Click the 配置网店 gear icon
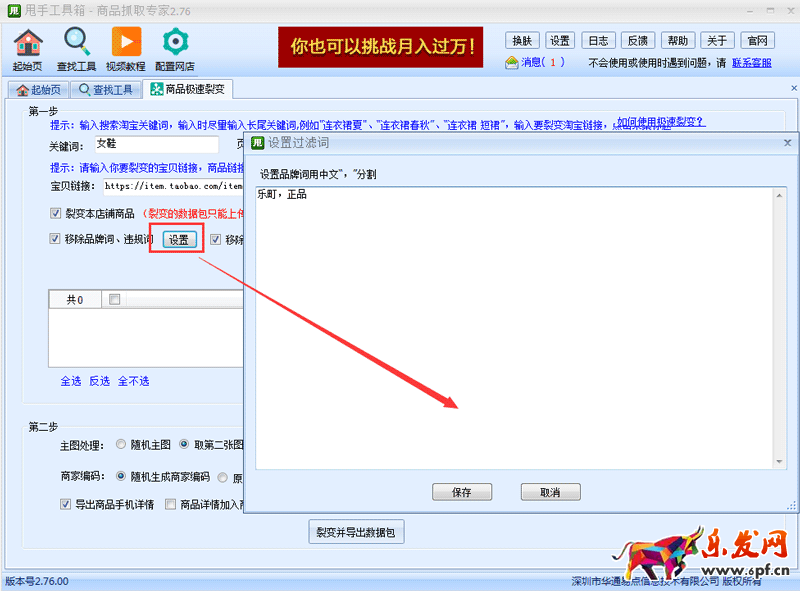The image size is (800, 591). pyautogui.click(x=175, y=43)
